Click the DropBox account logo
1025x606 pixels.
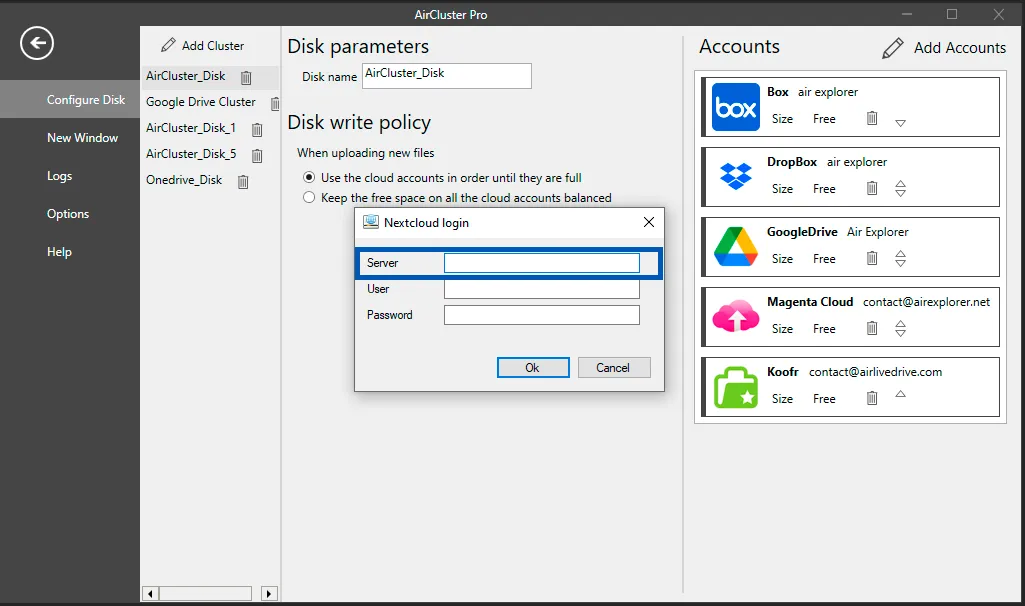735,177
